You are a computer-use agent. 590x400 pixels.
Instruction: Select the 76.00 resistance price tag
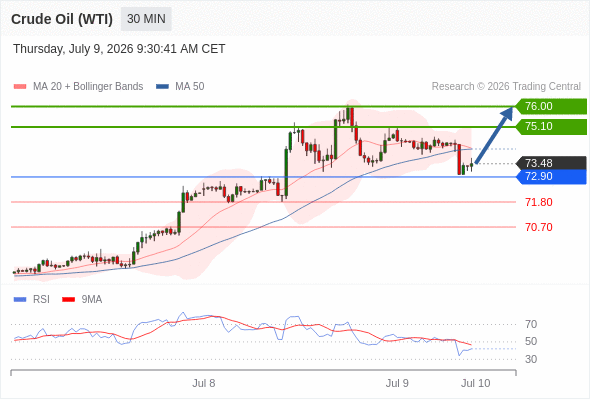[551, 106]
